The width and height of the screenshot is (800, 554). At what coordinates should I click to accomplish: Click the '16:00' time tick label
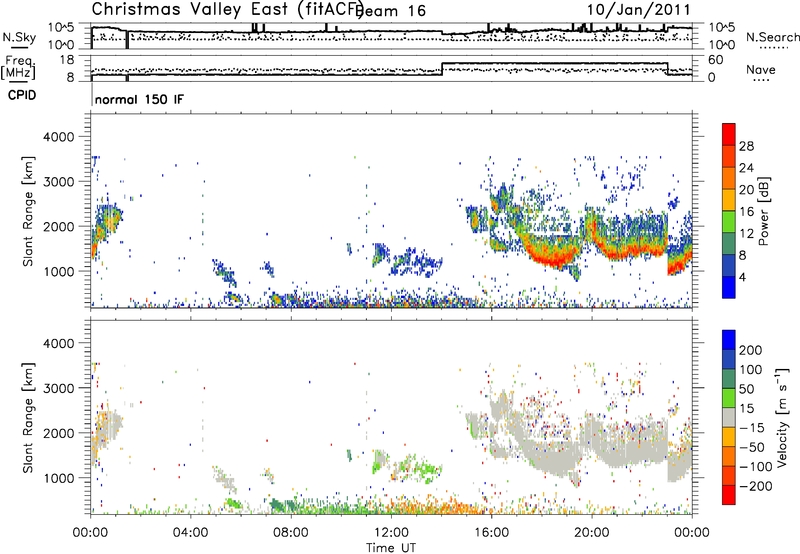pyautogui.click(x=491, y=533)
